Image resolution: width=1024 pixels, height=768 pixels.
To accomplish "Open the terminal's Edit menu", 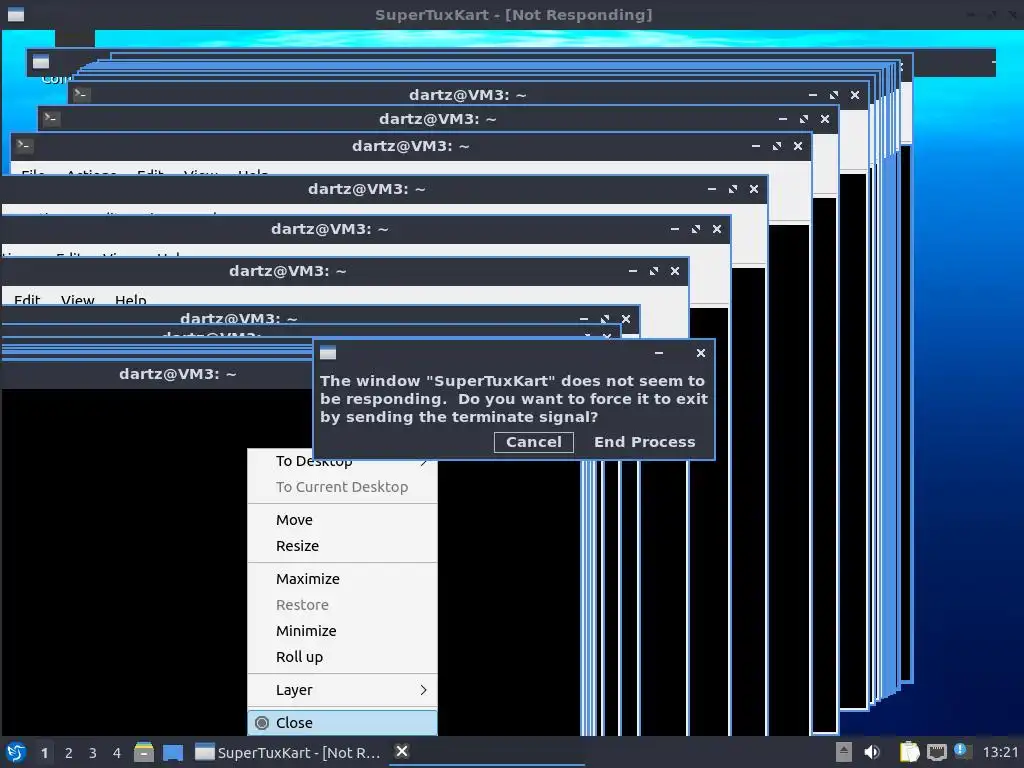I will tap(27, 300).
